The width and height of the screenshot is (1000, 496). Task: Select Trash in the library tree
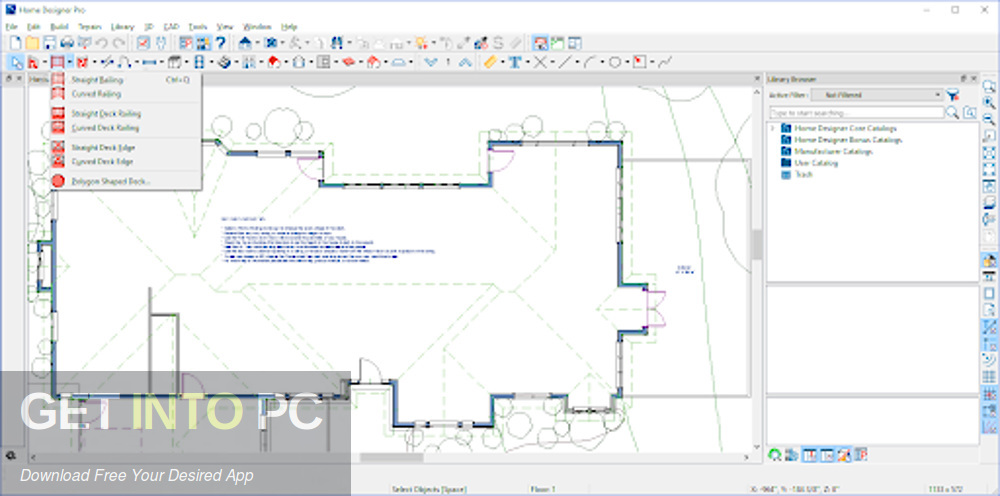coord(804,174)
